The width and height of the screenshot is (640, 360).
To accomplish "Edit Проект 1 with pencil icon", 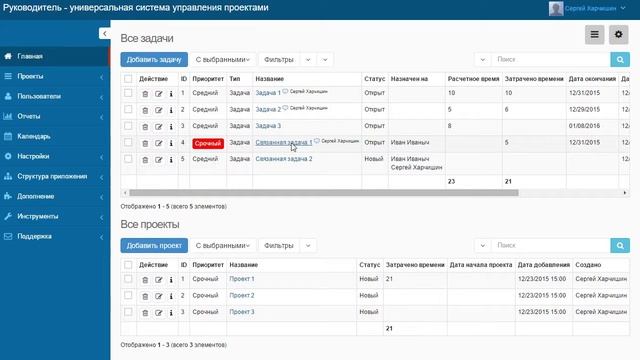I will (x=158, y=280).
